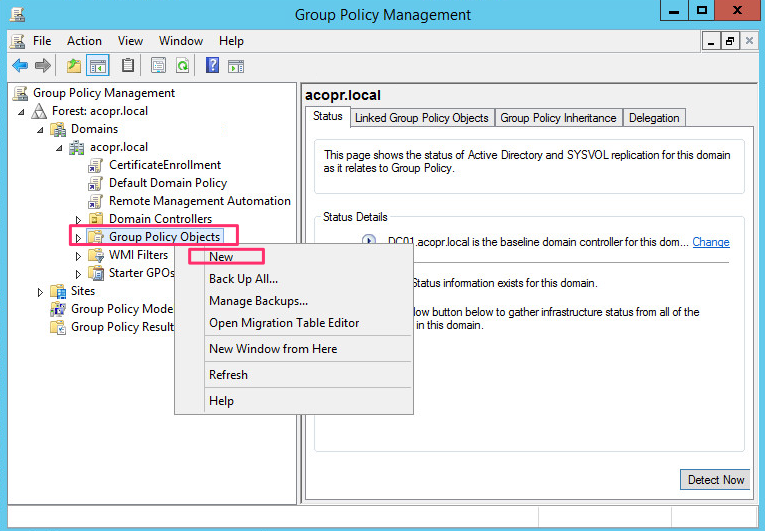Viewport: 765px width, 531px height.
Task: Click the Properties sheet toolbar icon
Action: [158, 65]
